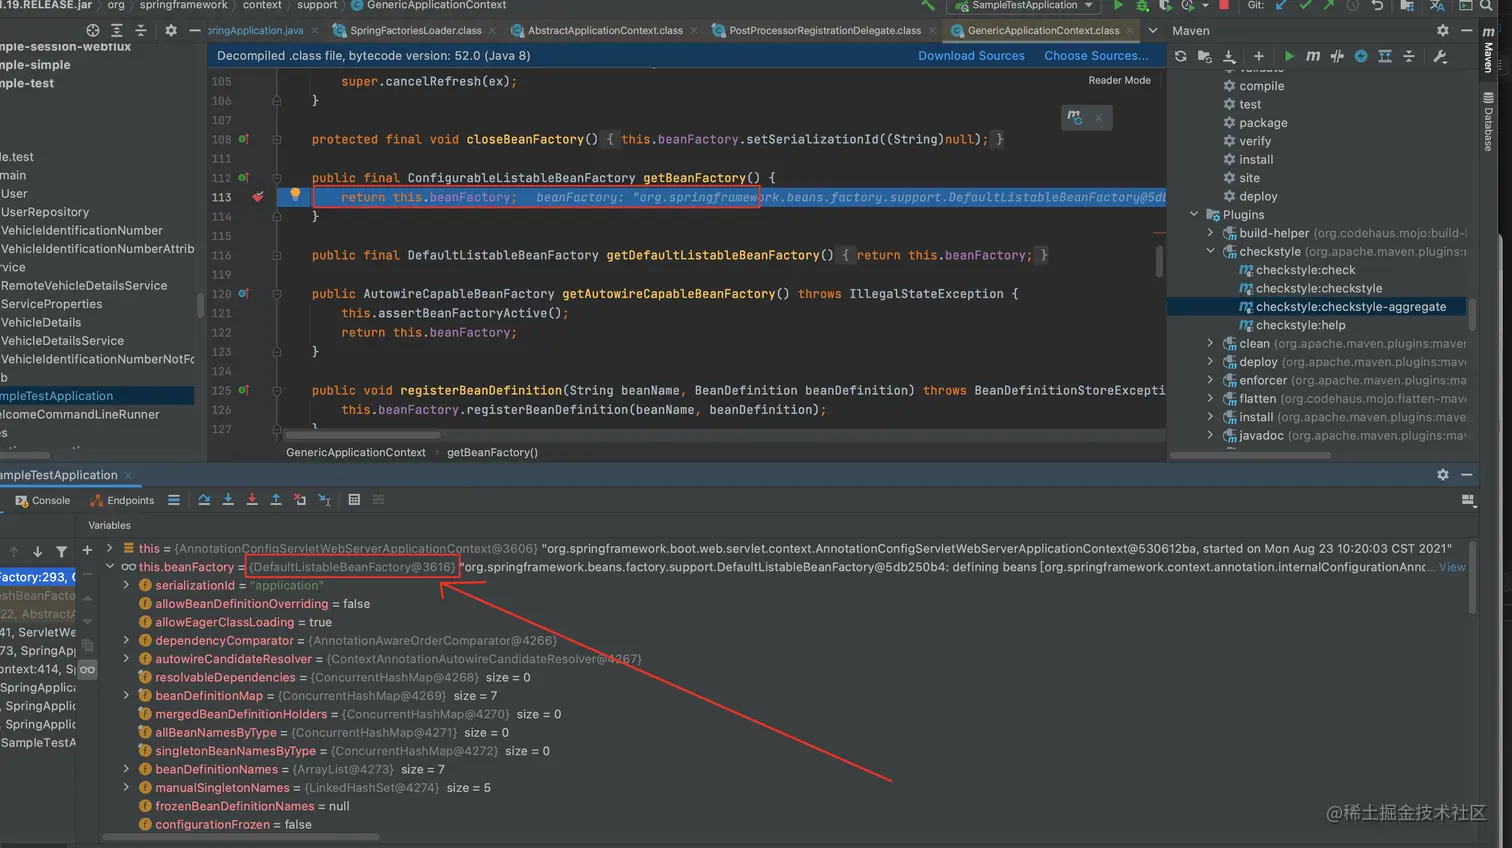The height and width of the screenshot is (848, 1512).
Task: Open the Endpoints tab in debugger
Action: click(x=122, y=500)
